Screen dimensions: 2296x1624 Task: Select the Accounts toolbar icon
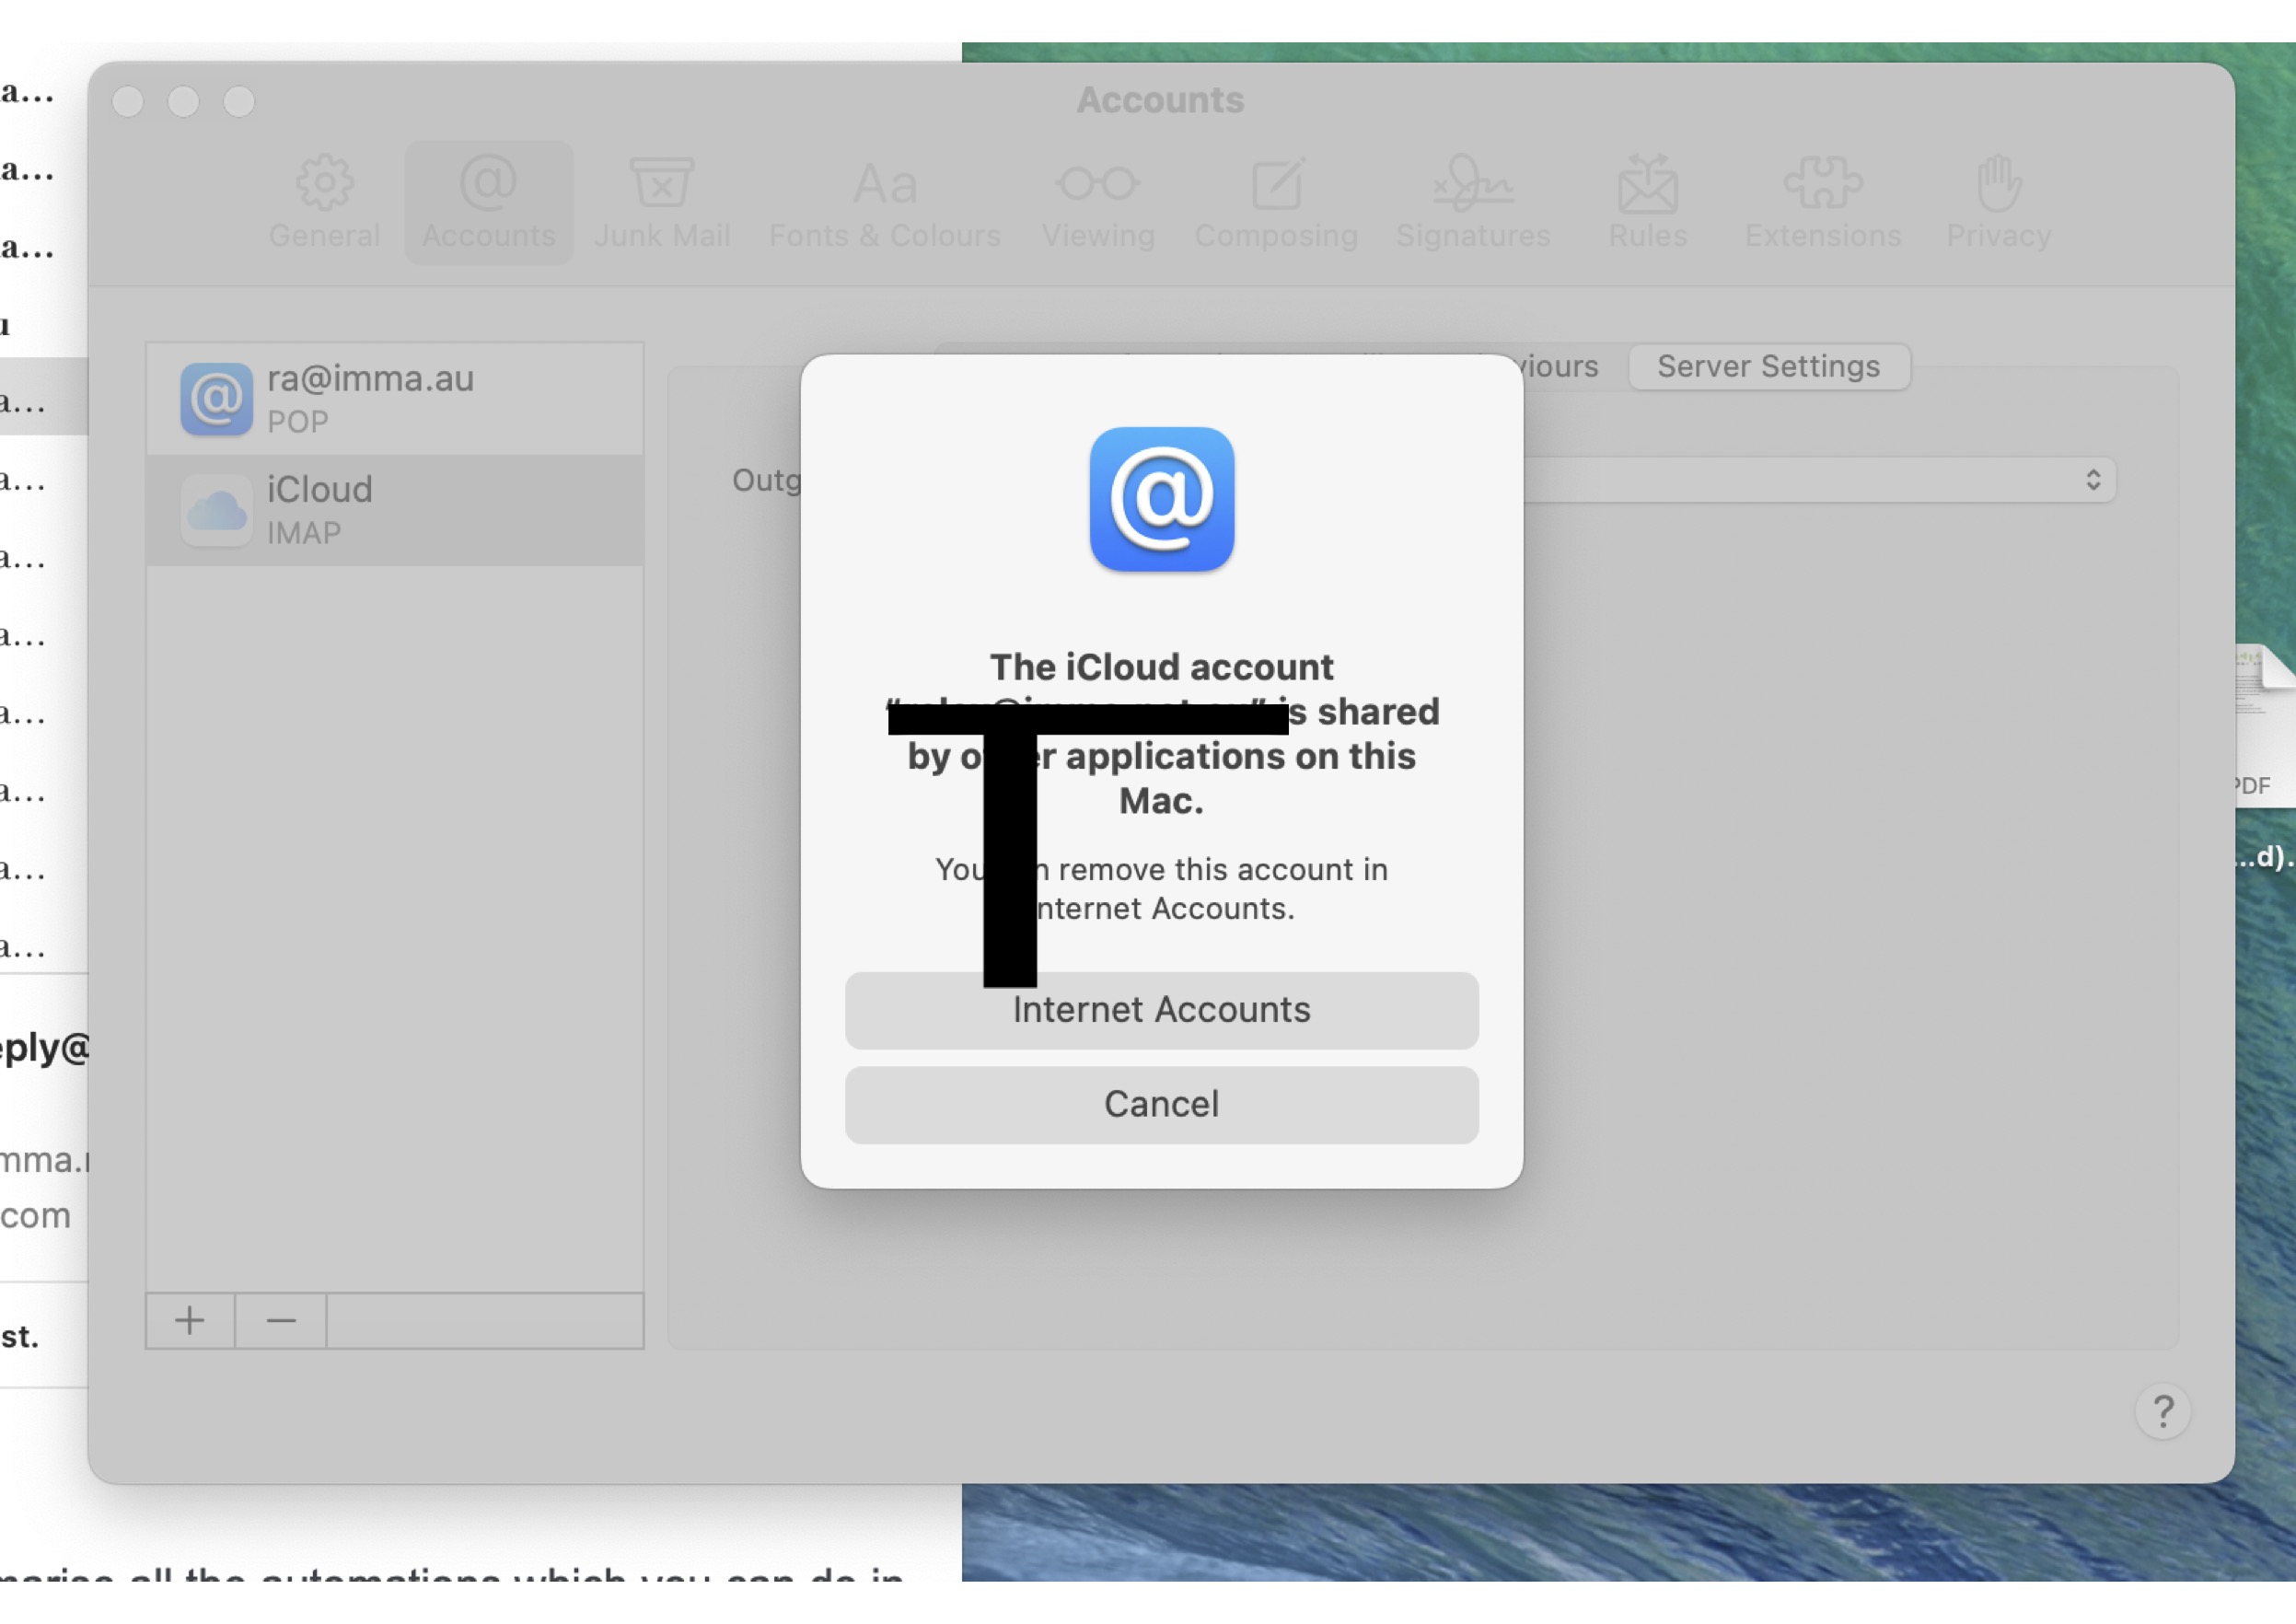(x=487, y=199)
